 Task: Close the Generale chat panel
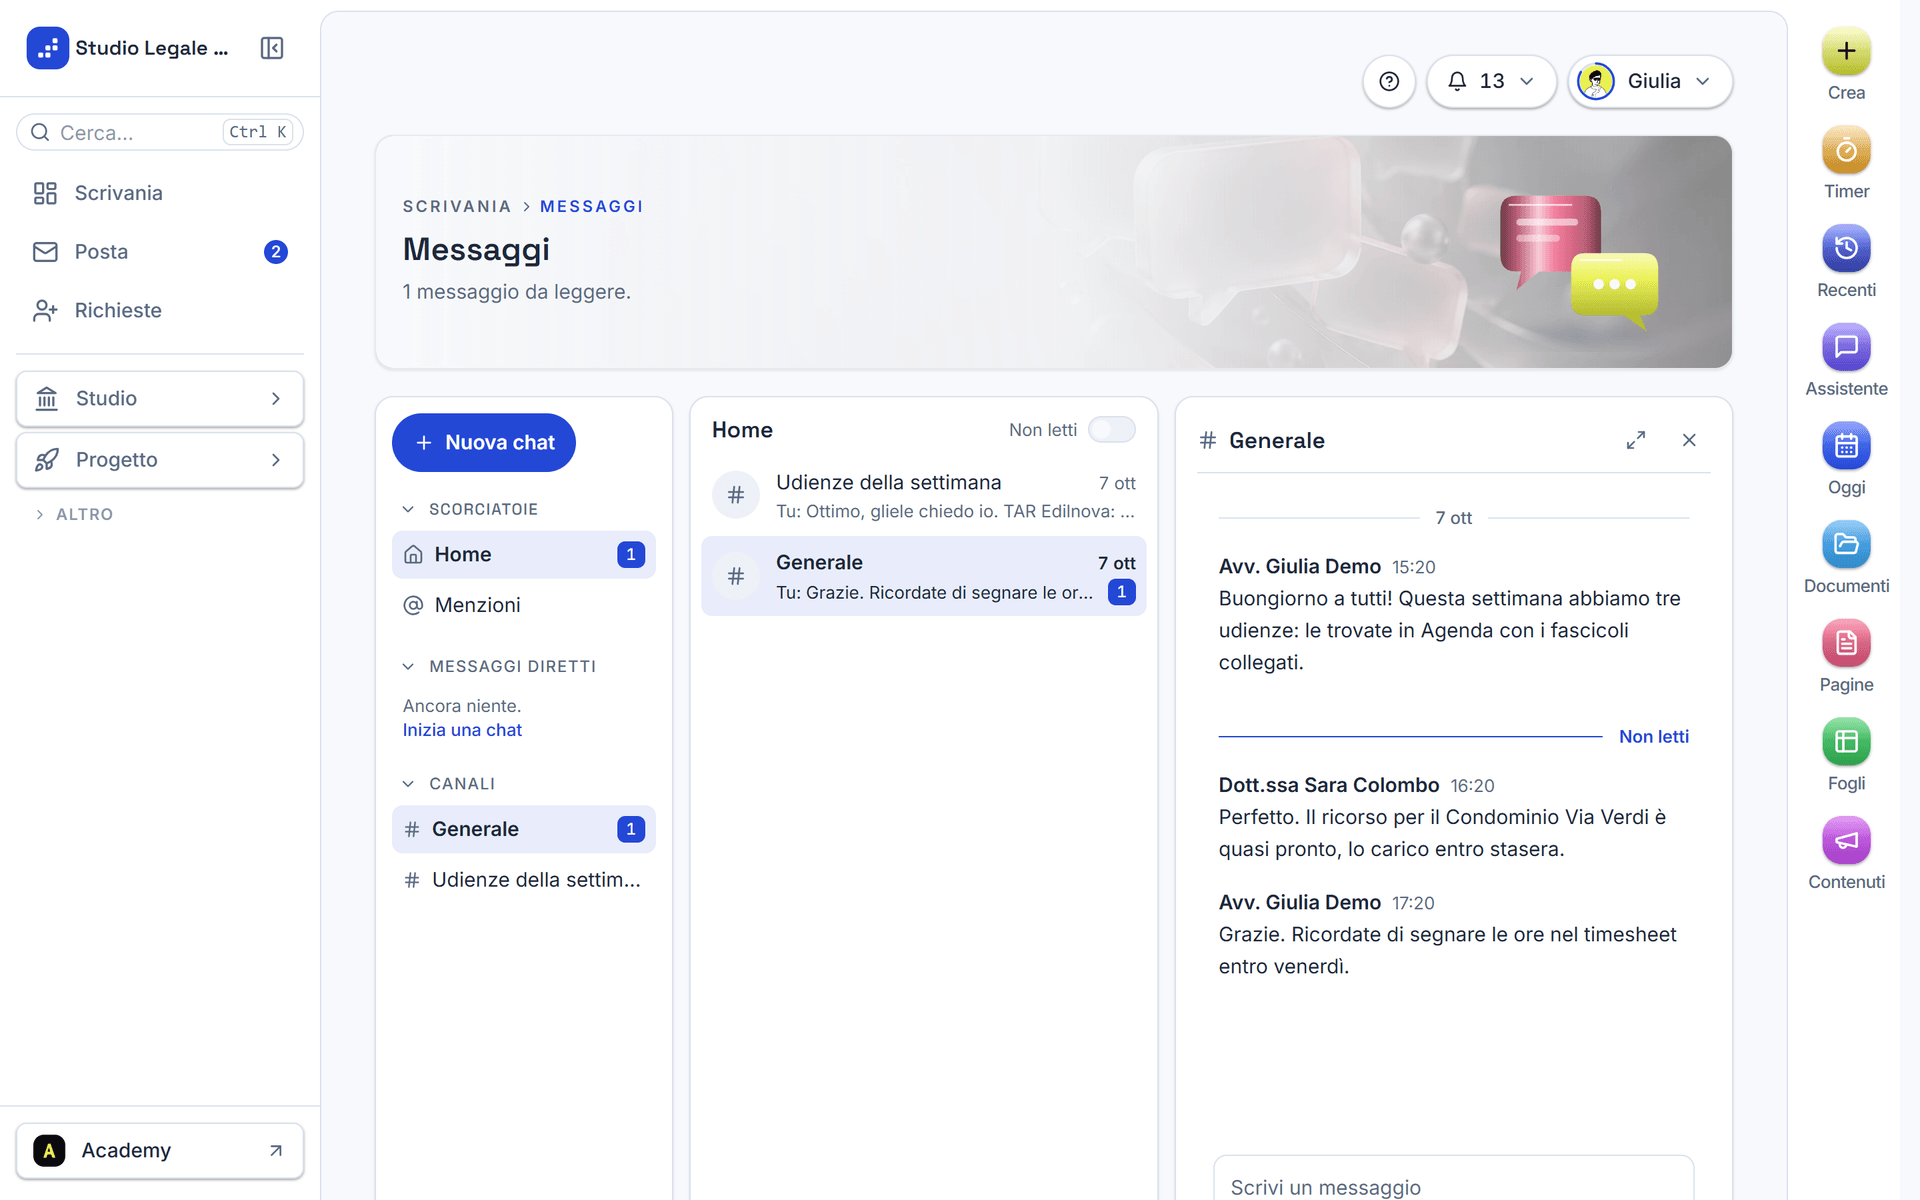point(1689,440)
